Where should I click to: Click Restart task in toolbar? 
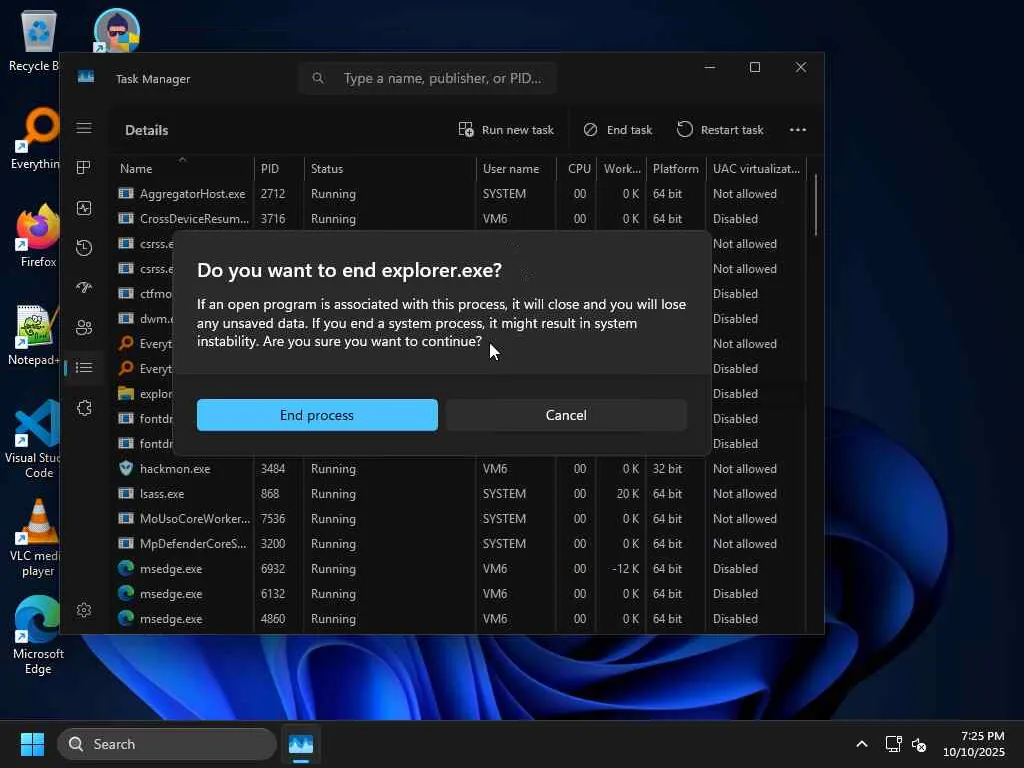(x=720, y=130)
